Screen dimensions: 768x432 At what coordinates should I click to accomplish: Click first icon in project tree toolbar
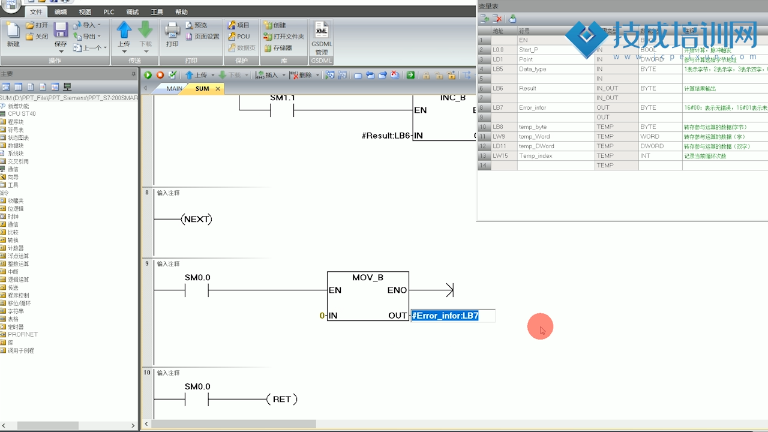(6, 87)
